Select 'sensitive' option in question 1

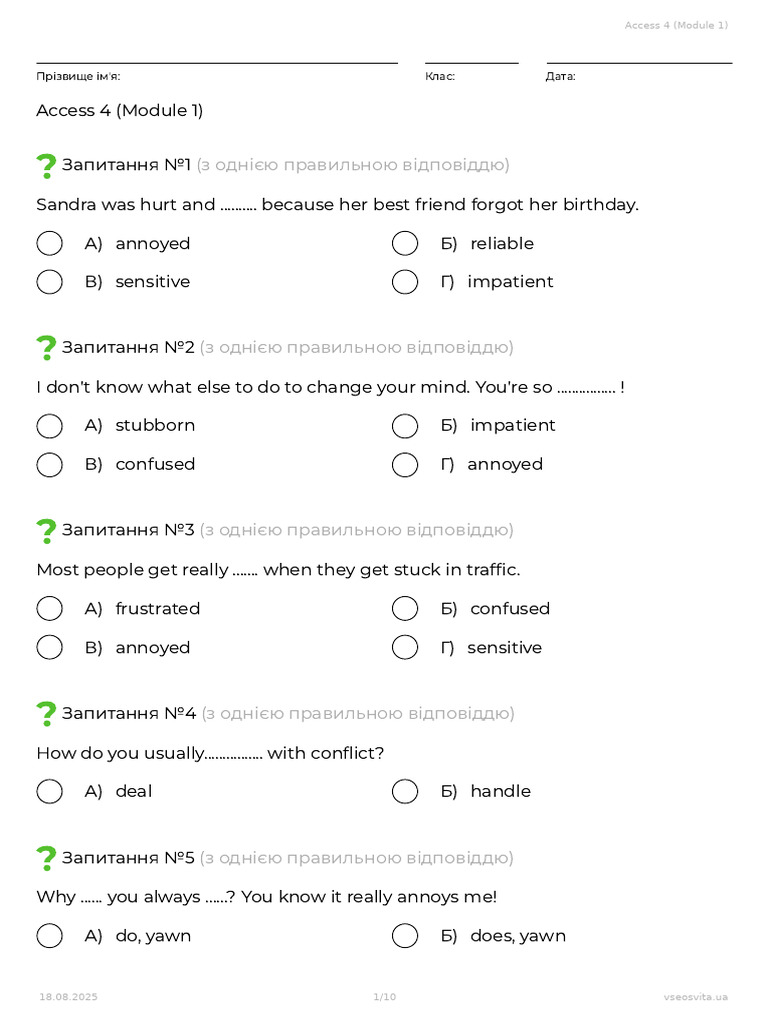(x=50, y=282)
